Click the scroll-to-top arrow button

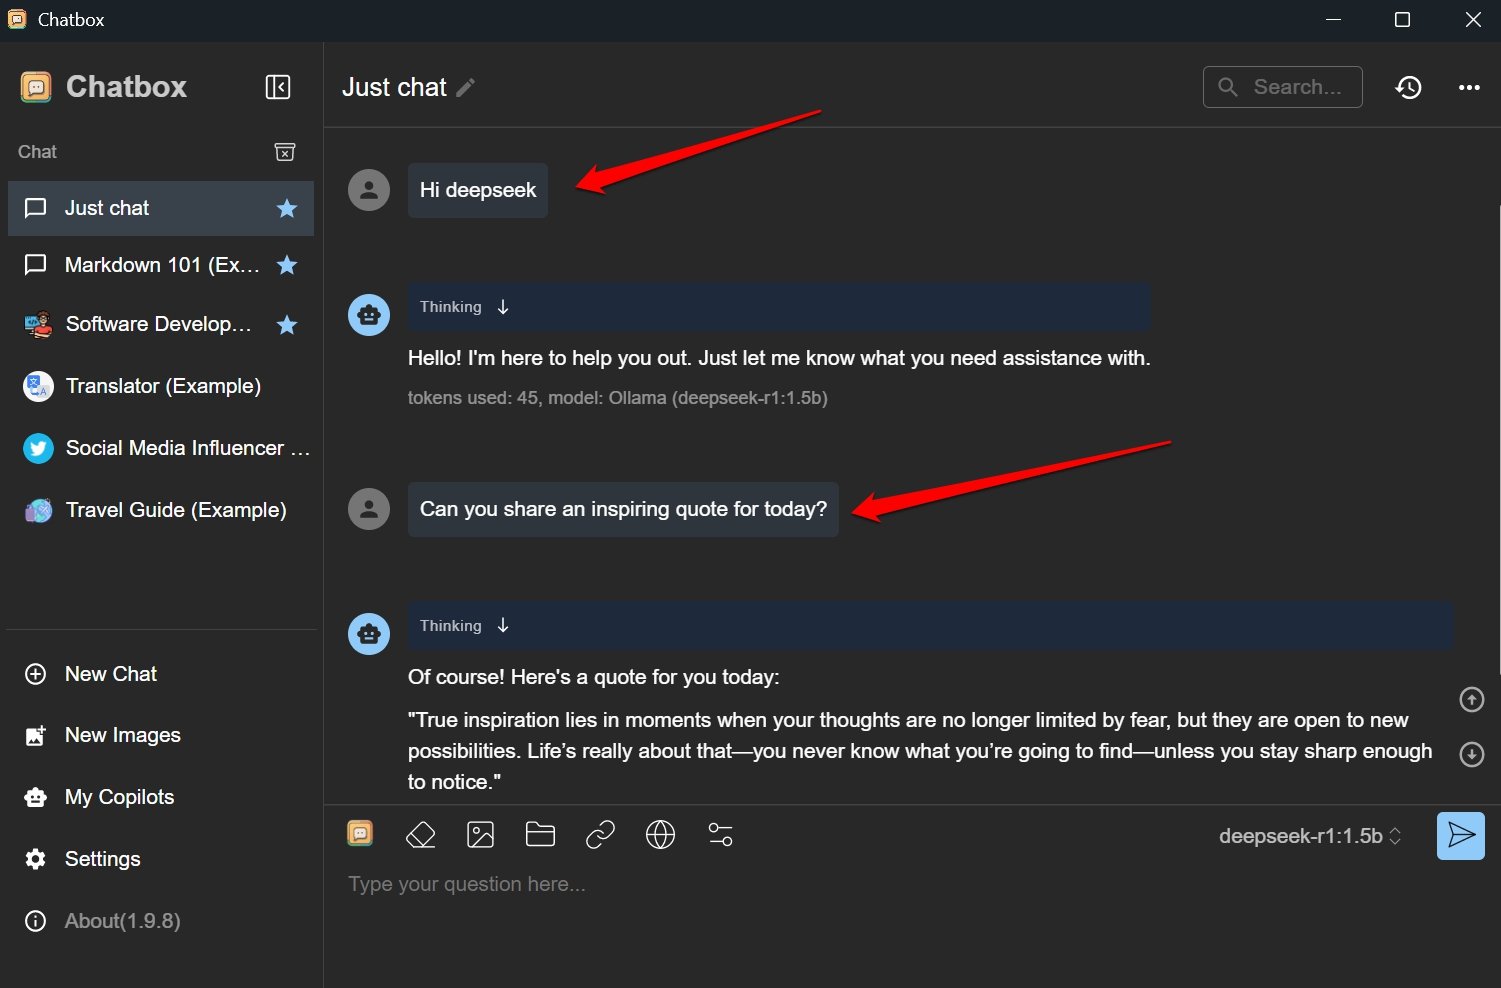tap(1471, 699)
